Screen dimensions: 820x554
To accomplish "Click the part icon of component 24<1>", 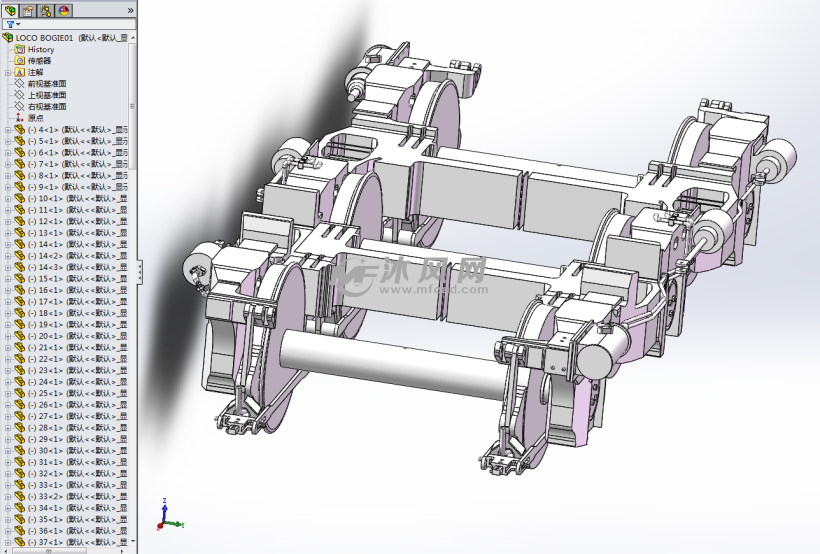I will 20,382.
